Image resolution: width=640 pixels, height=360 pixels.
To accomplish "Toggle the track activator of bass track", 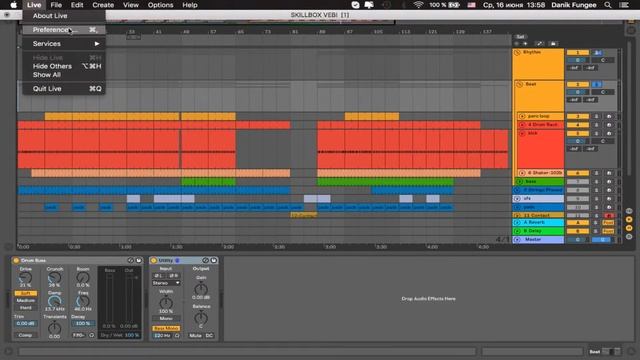I will click(x=578, y=182).
